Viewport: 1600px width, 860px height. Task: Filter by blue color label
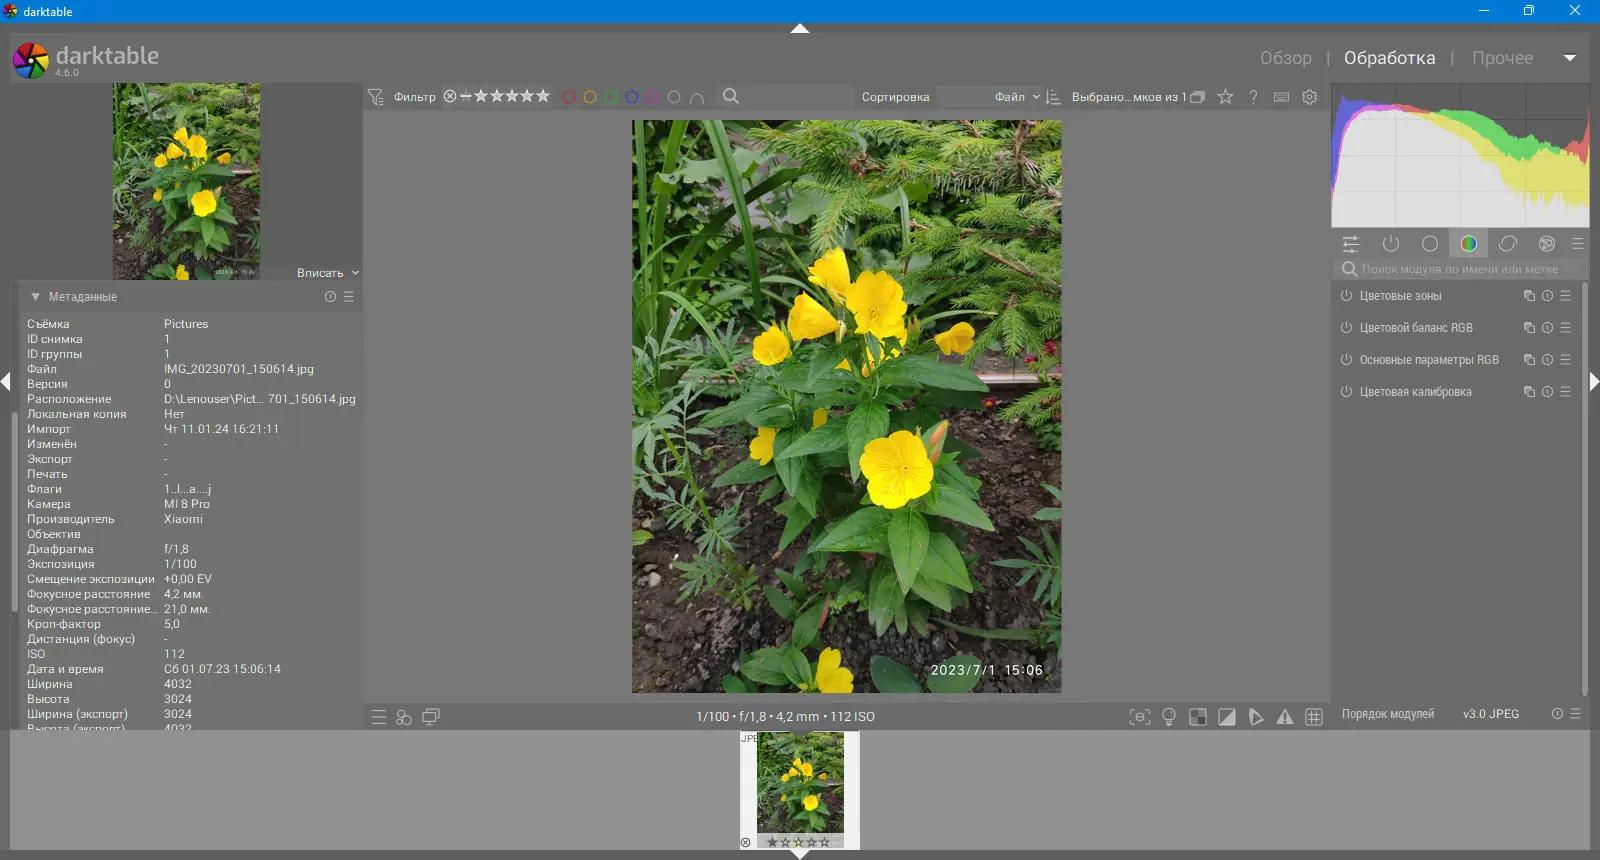tap(632, 97)
